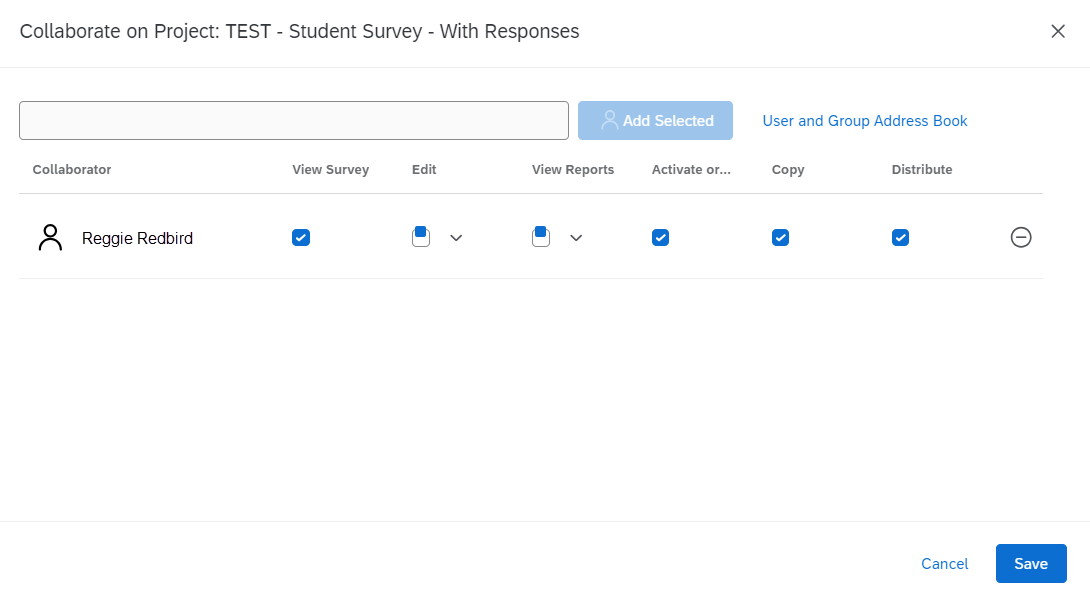Image resolution: width=1090 pixels, height=600 pixels.
Task: Click Reggie Redbird's user avatar icon
Action: 50,237
